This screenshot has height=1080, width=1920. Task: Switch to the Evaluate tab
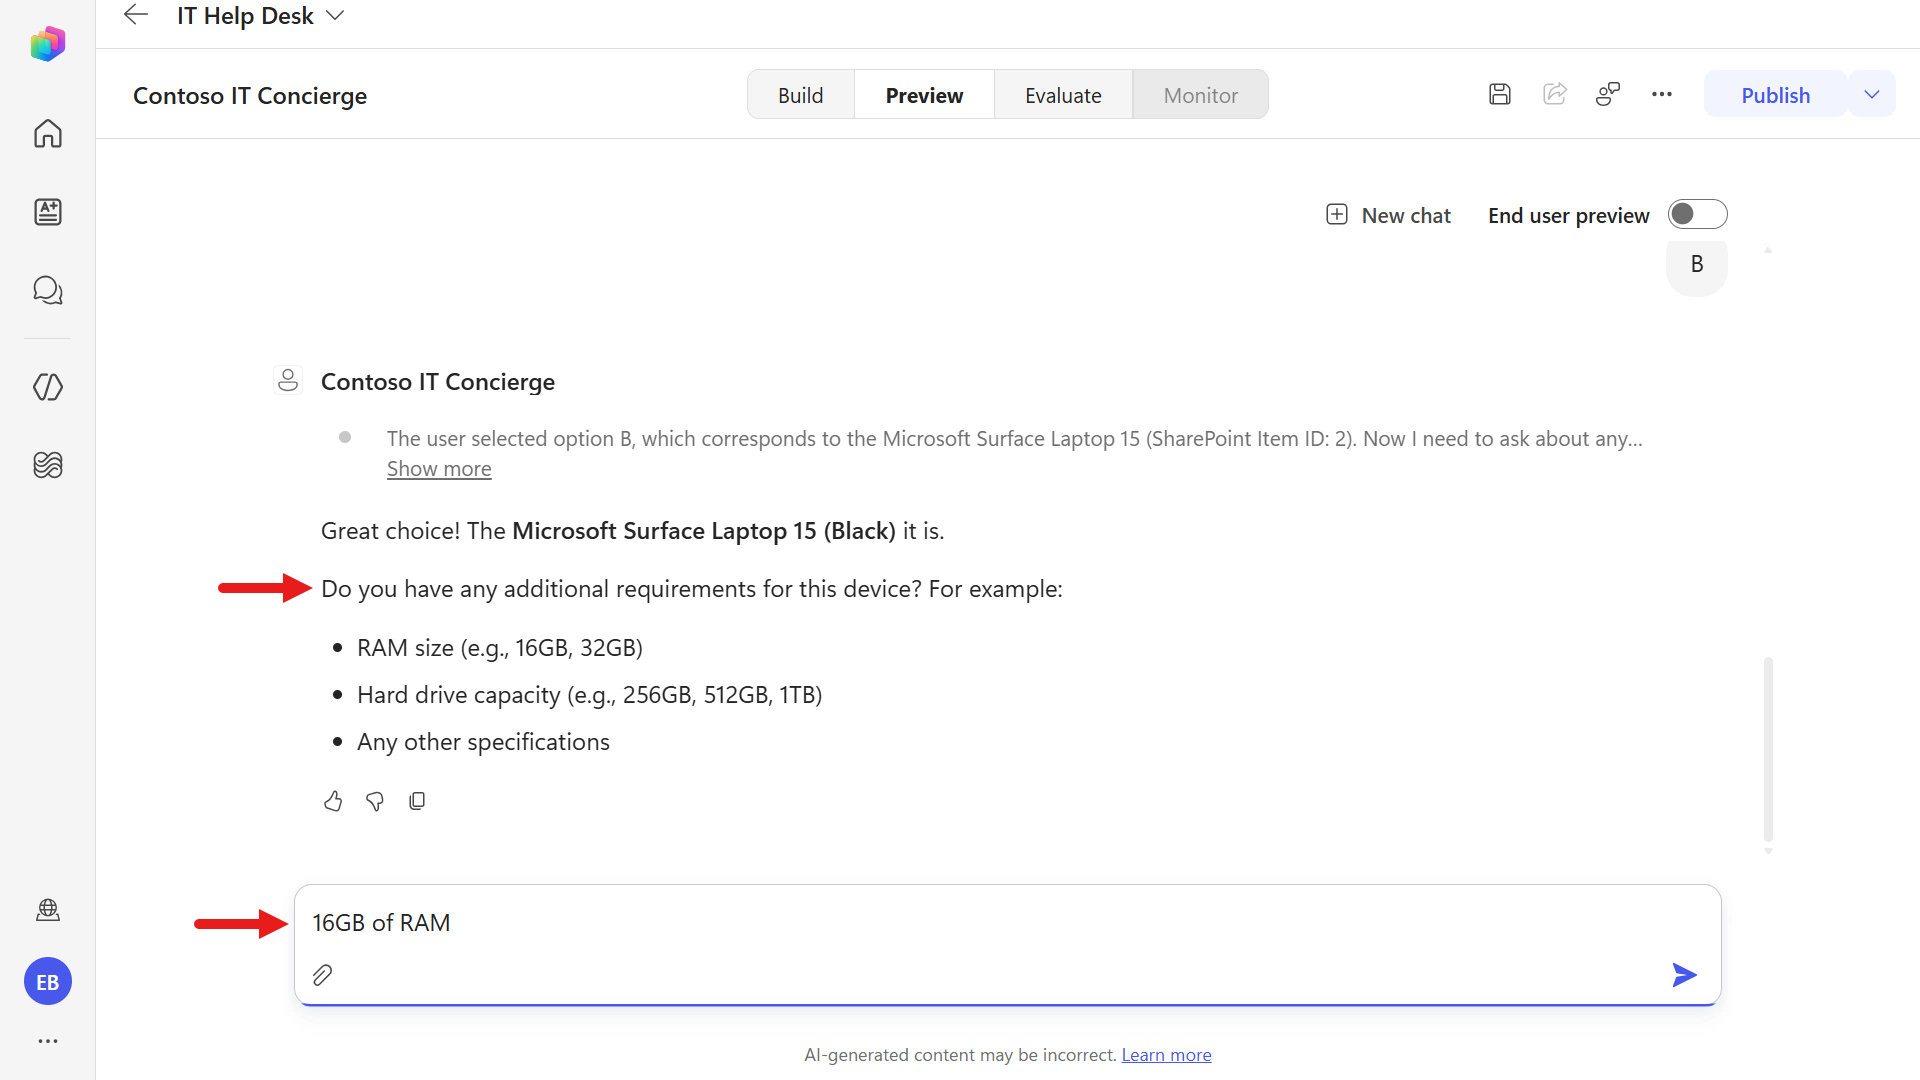[x=1063, y=95]
